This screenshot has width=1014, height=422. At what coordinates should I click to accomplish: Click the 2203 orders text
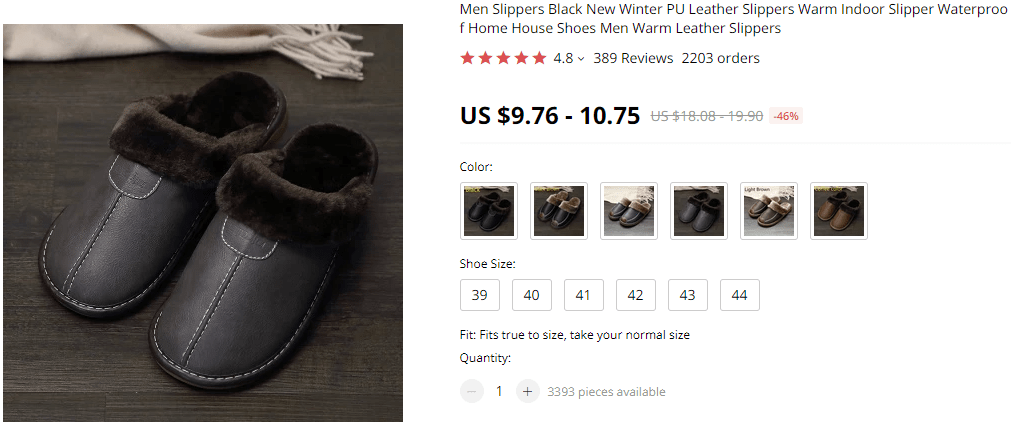(x=720, y=58)
